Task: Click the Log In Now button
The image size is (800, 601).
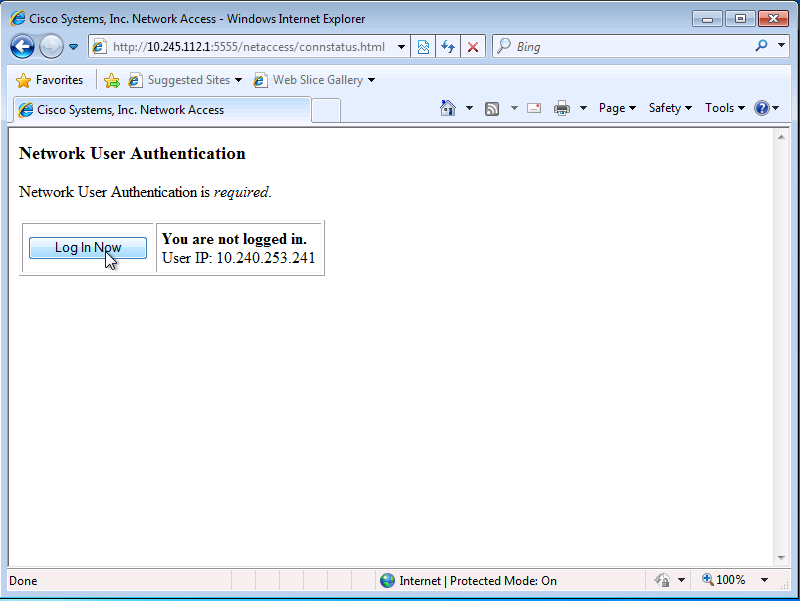Action: (x=88, y=247)
